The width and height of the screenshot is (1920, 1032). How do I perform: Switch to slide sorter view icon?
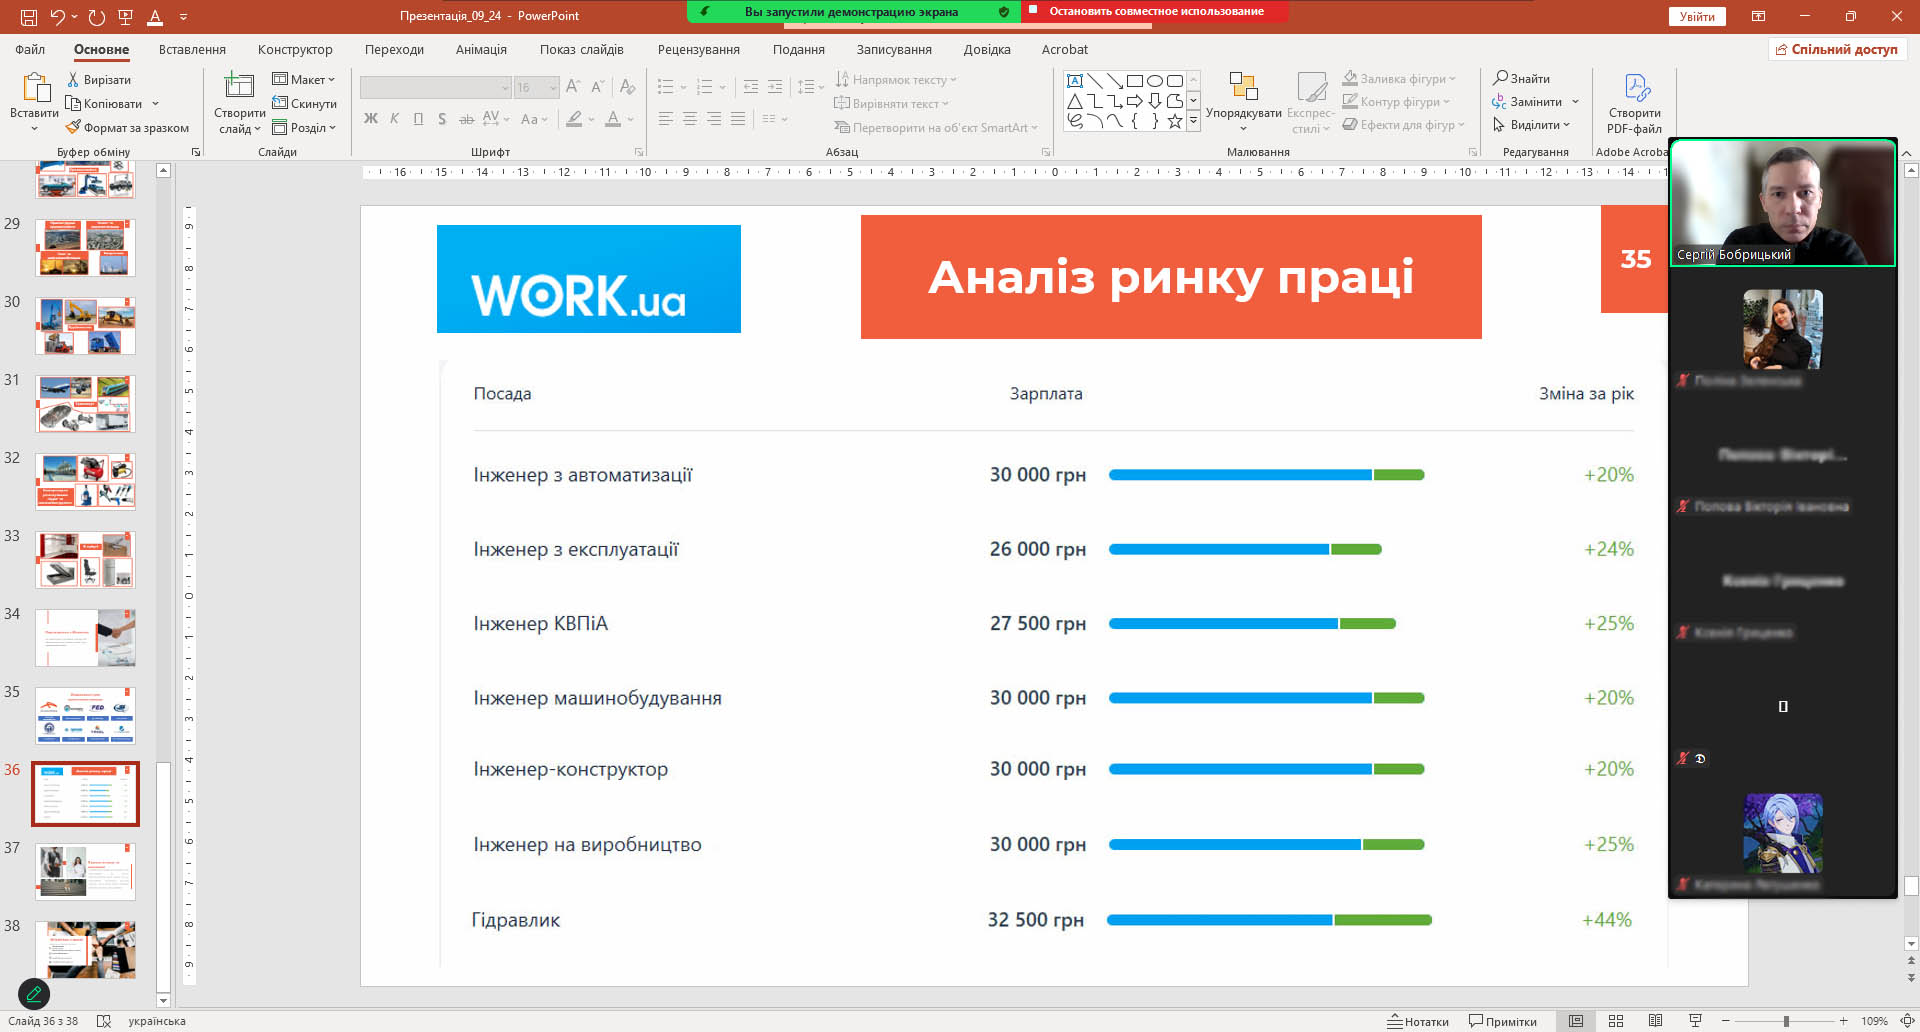tap(1616, 1021)
